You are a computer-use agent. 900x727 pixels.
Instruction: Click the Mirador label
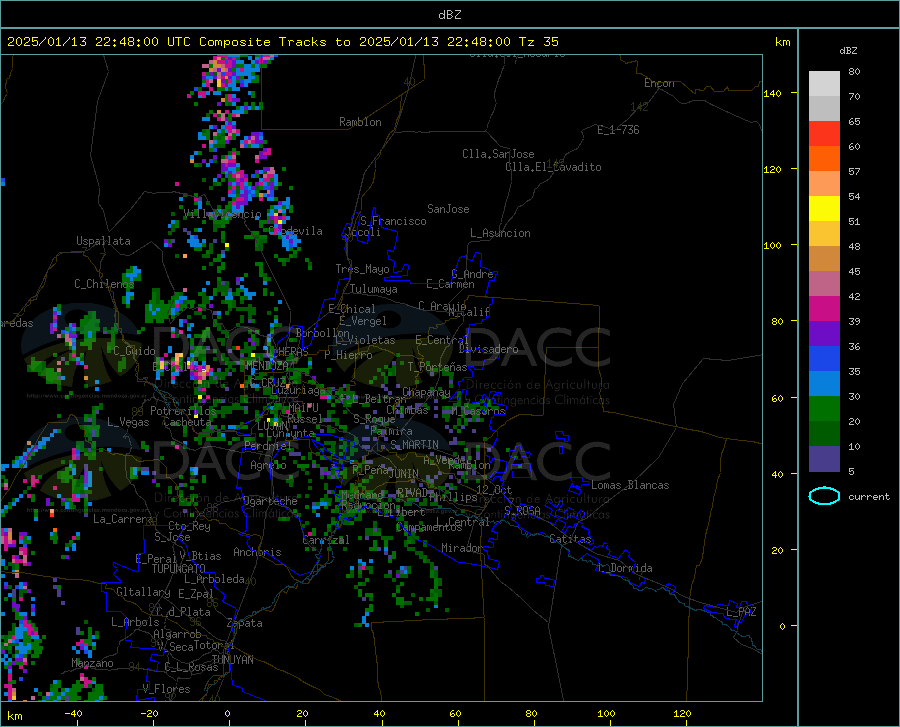(x=462, y=548)
